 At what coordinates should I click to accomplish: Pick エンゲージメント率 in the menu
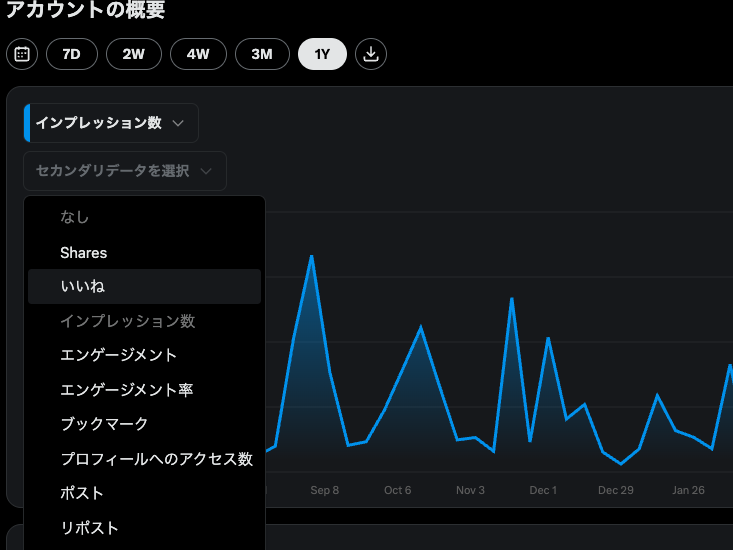click(x=144, y=390)
